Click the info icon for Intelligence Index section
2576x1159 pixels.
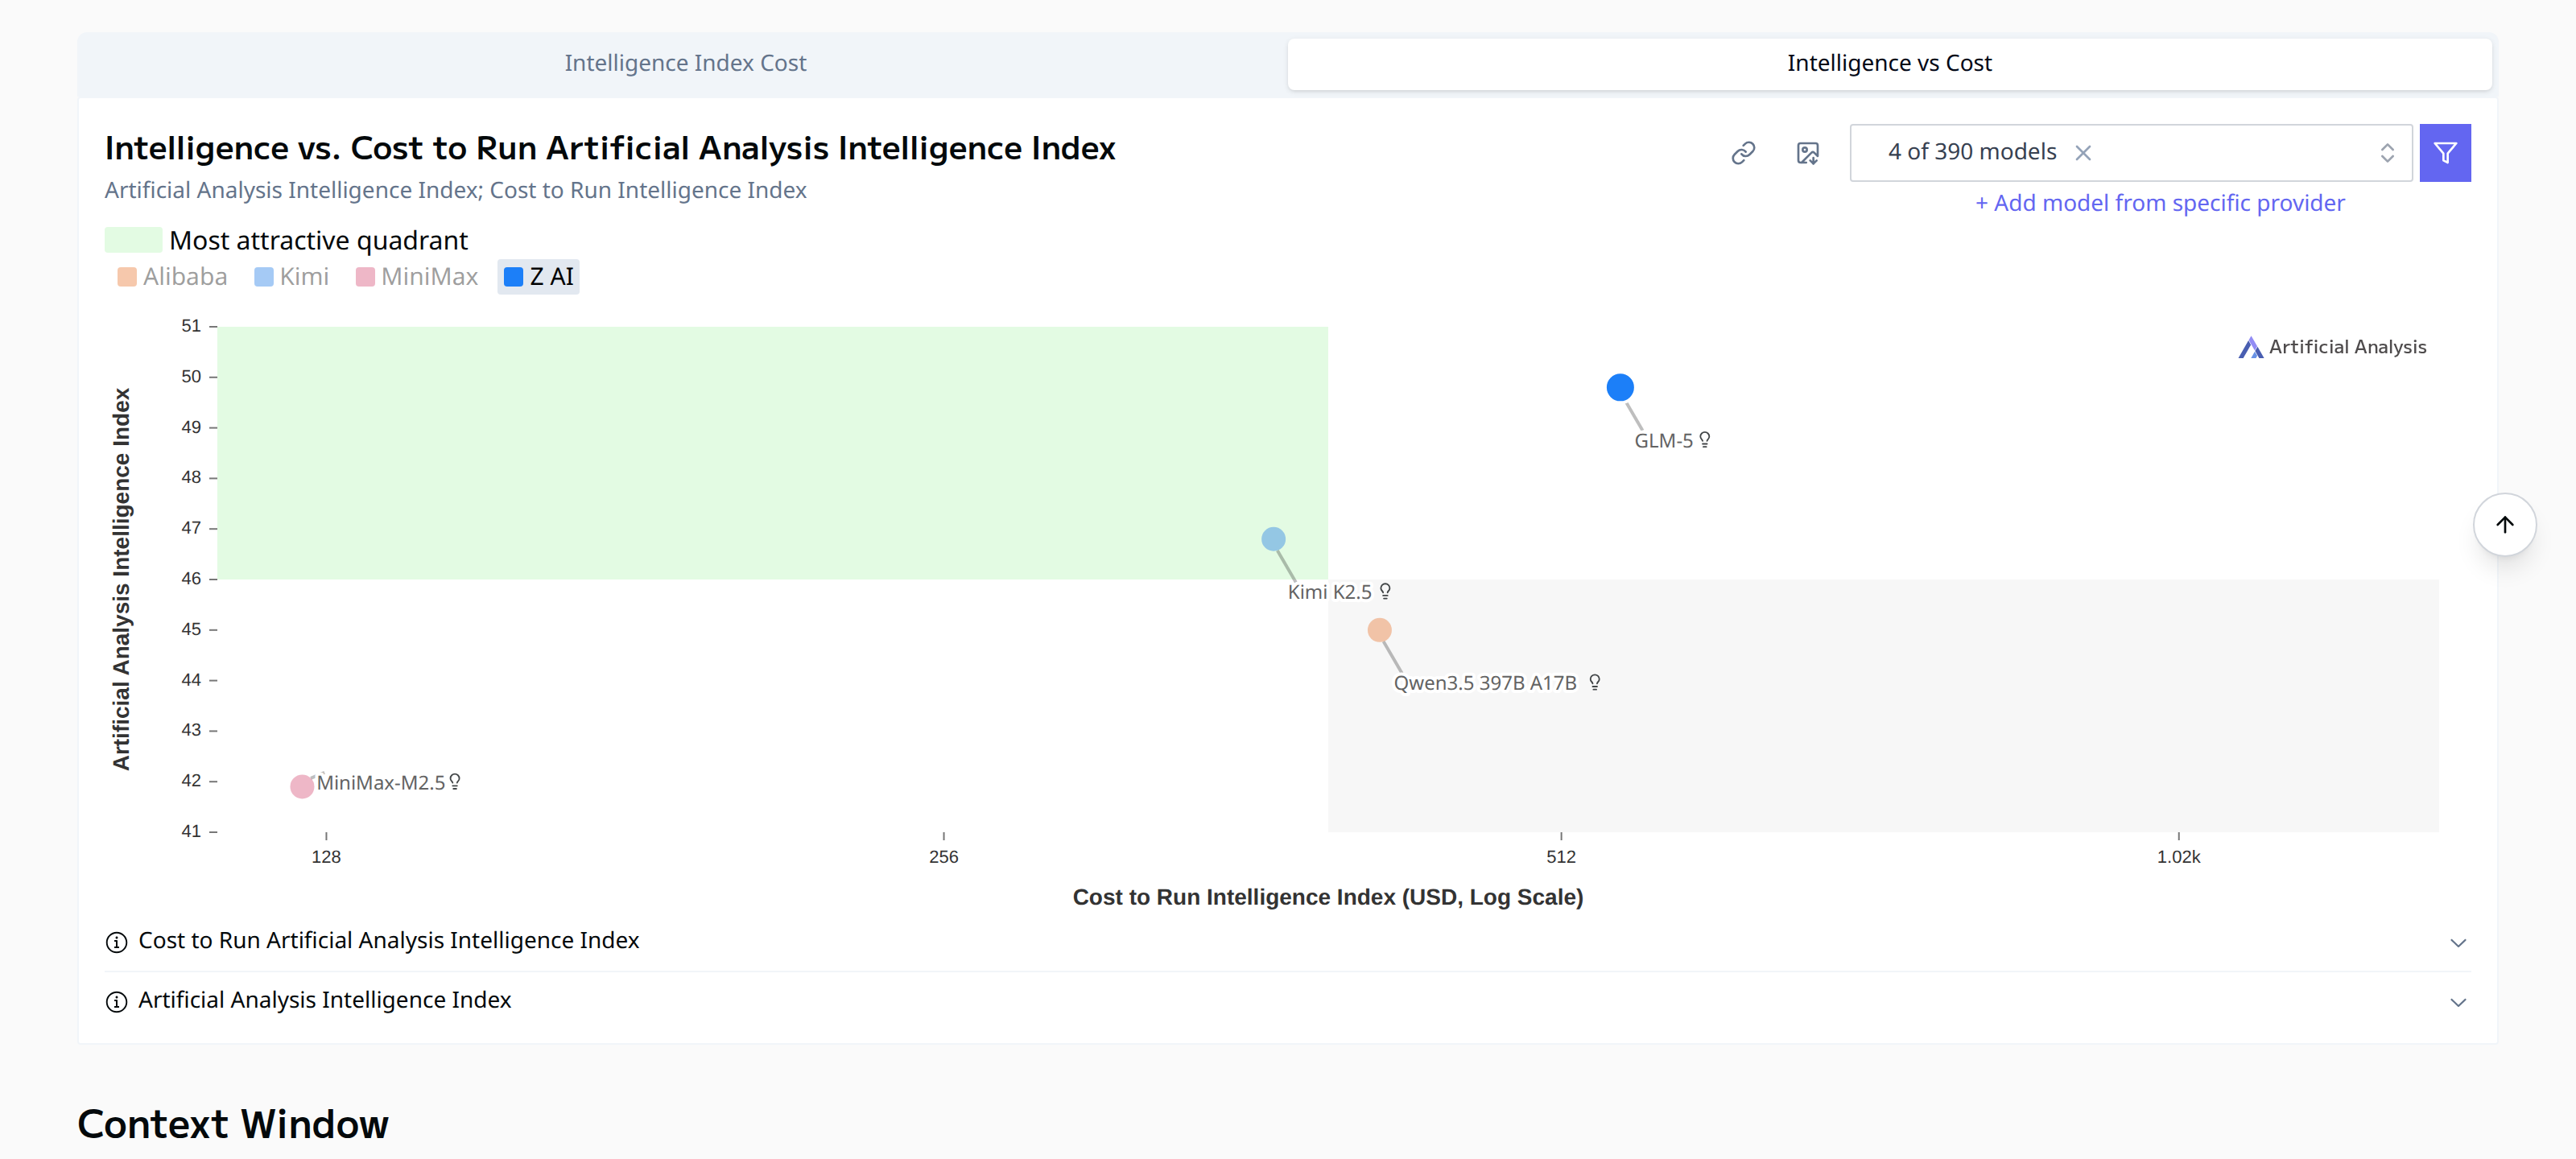(117, 1001)
